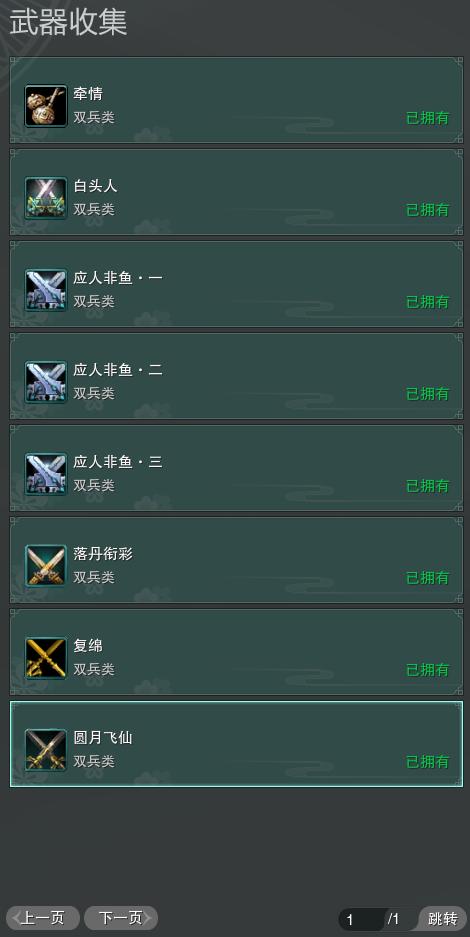Focus the page number input field
Image resolution: width=470 pixels, height=937 pixels.
click(362, 919)
